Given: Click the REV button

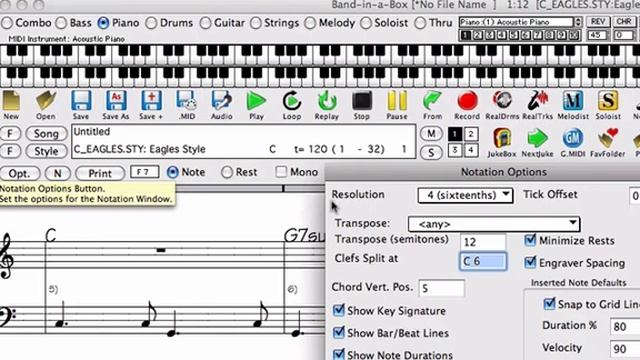Looking at the screenshot, I should click(598, 22).
